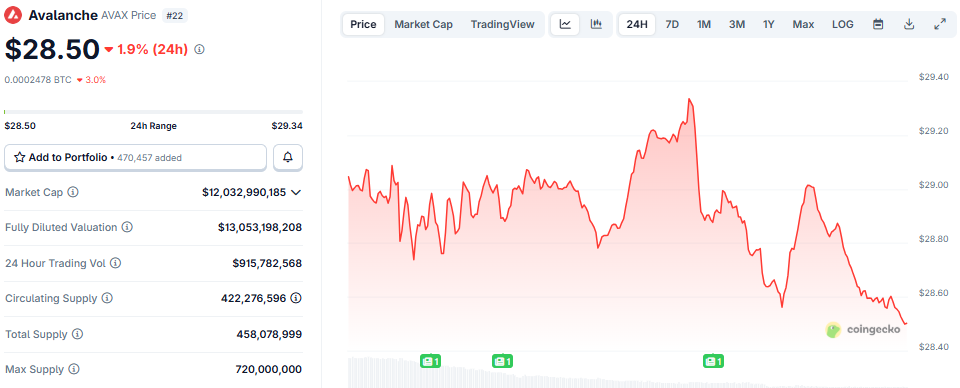Viewport: 960px width, 388px height.
Task: Open the TradingView tab
Action: coord(503,24)
